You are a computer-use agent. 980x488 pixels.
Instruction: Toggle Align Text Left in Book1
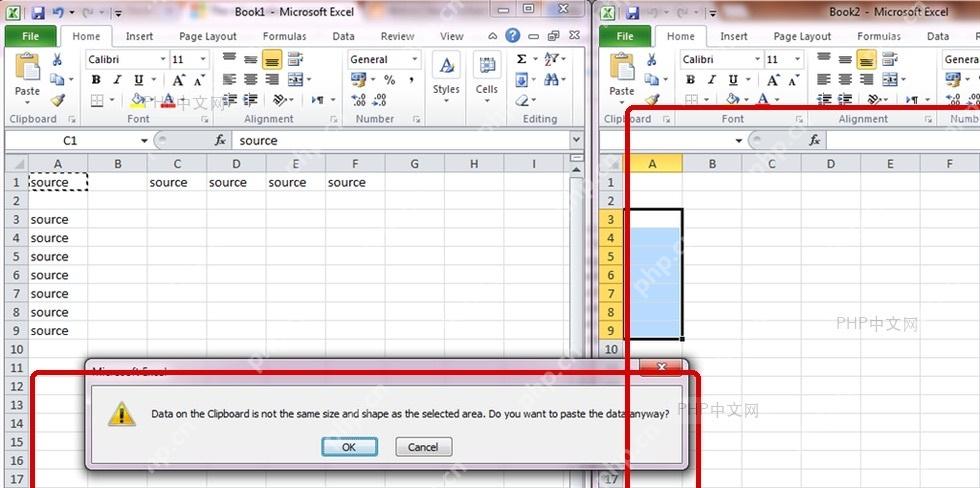(x=230, y=79)
